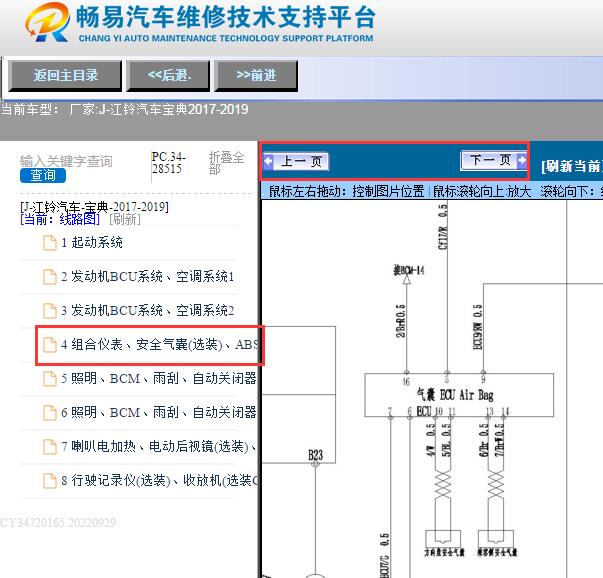The width and height of the screenshot is (603, 578).
Task: Click the gray 刷新 link in sidebar
Action: pyautogui.click(x=125, y=220)
